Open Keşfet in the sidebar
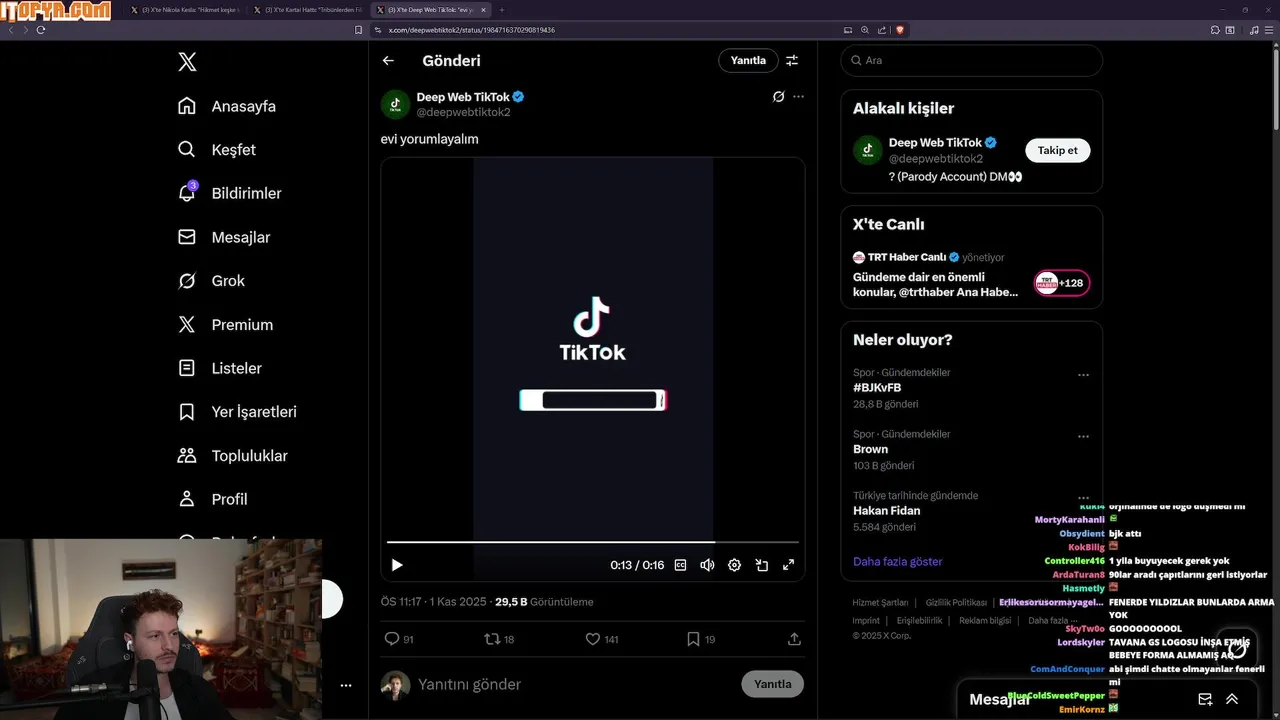The image size is (1280, 720). coord(217,150)
